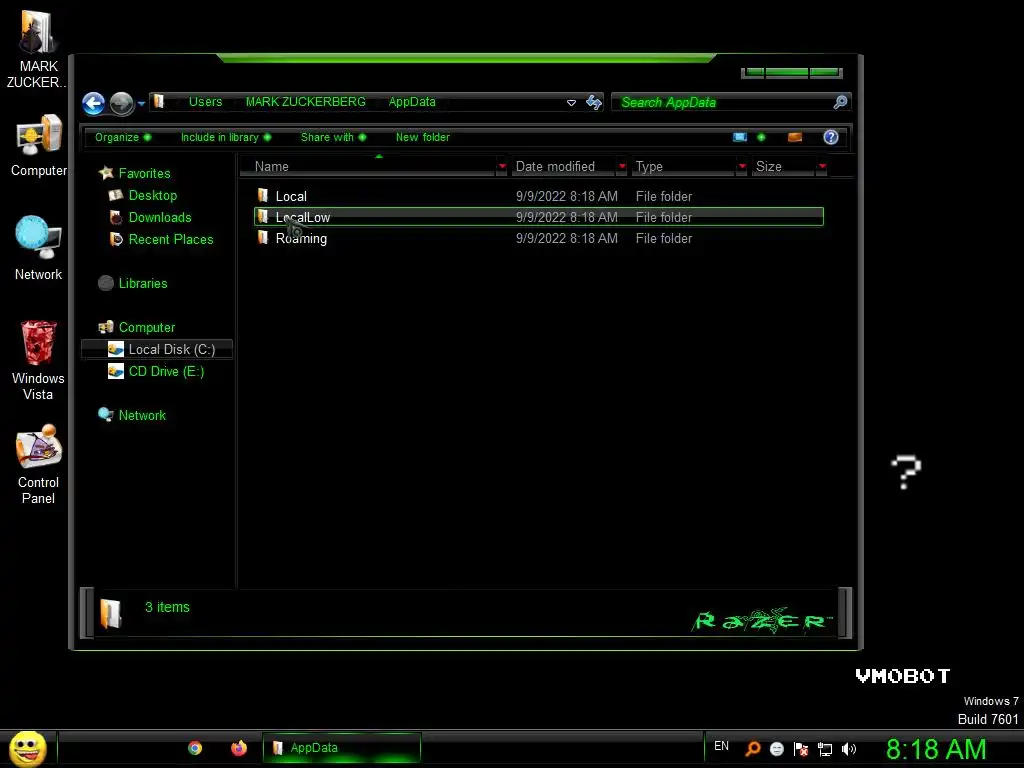Screen dimensions: 1024x768
Task: Sort by Type column header
Action: (x=683, y=167)
